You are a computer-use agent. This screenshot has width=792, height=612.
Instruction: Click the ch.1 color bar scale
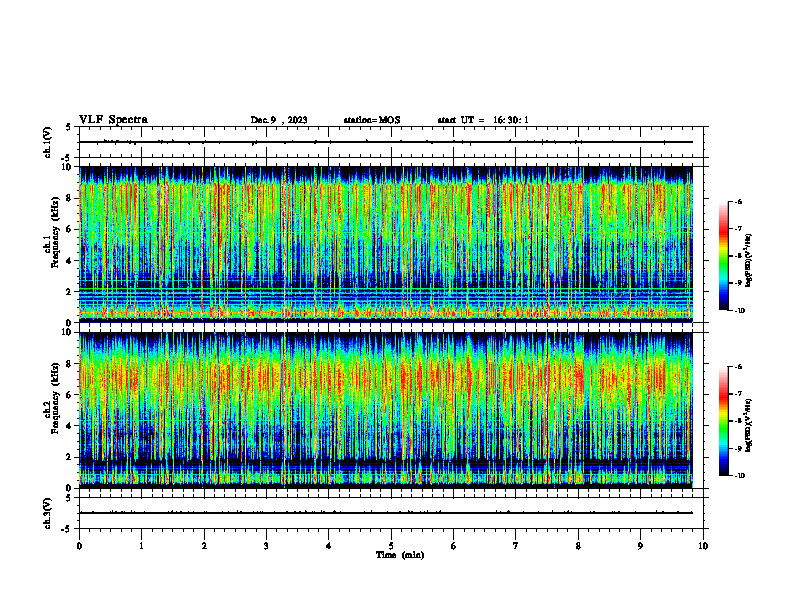point(723,256)
